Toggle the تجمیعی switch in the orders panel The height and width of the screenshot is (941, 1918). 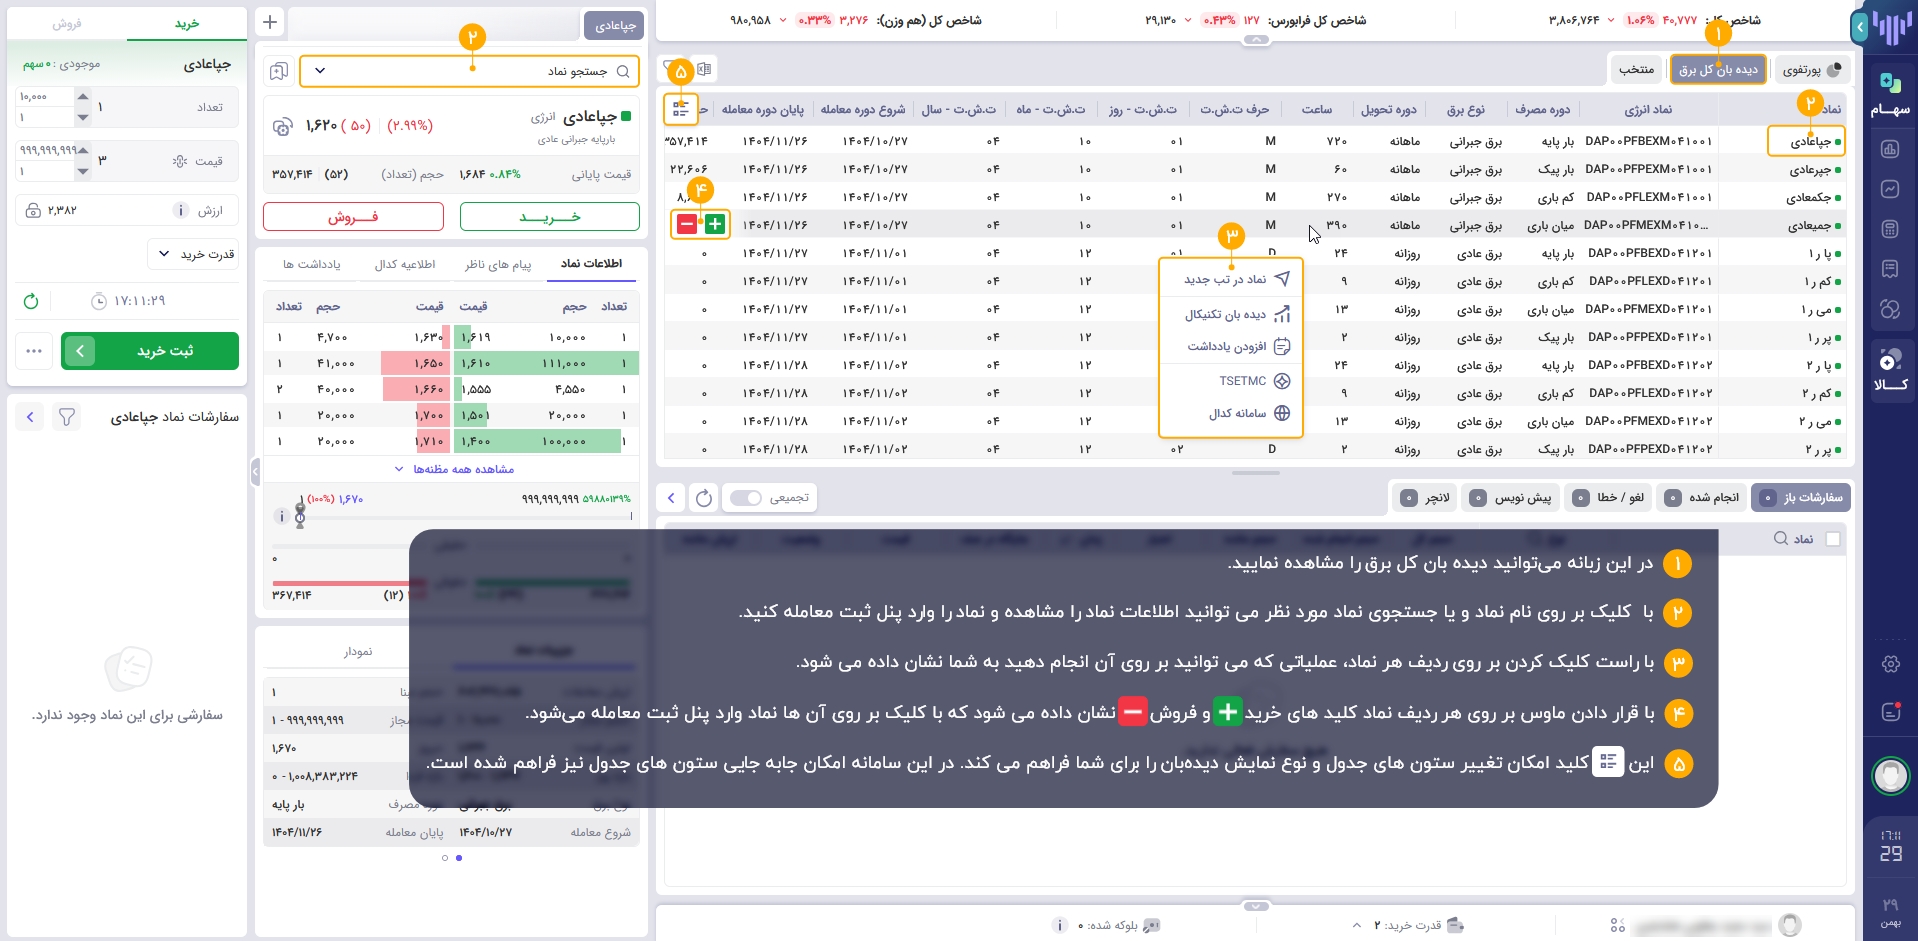click(745, 498)
